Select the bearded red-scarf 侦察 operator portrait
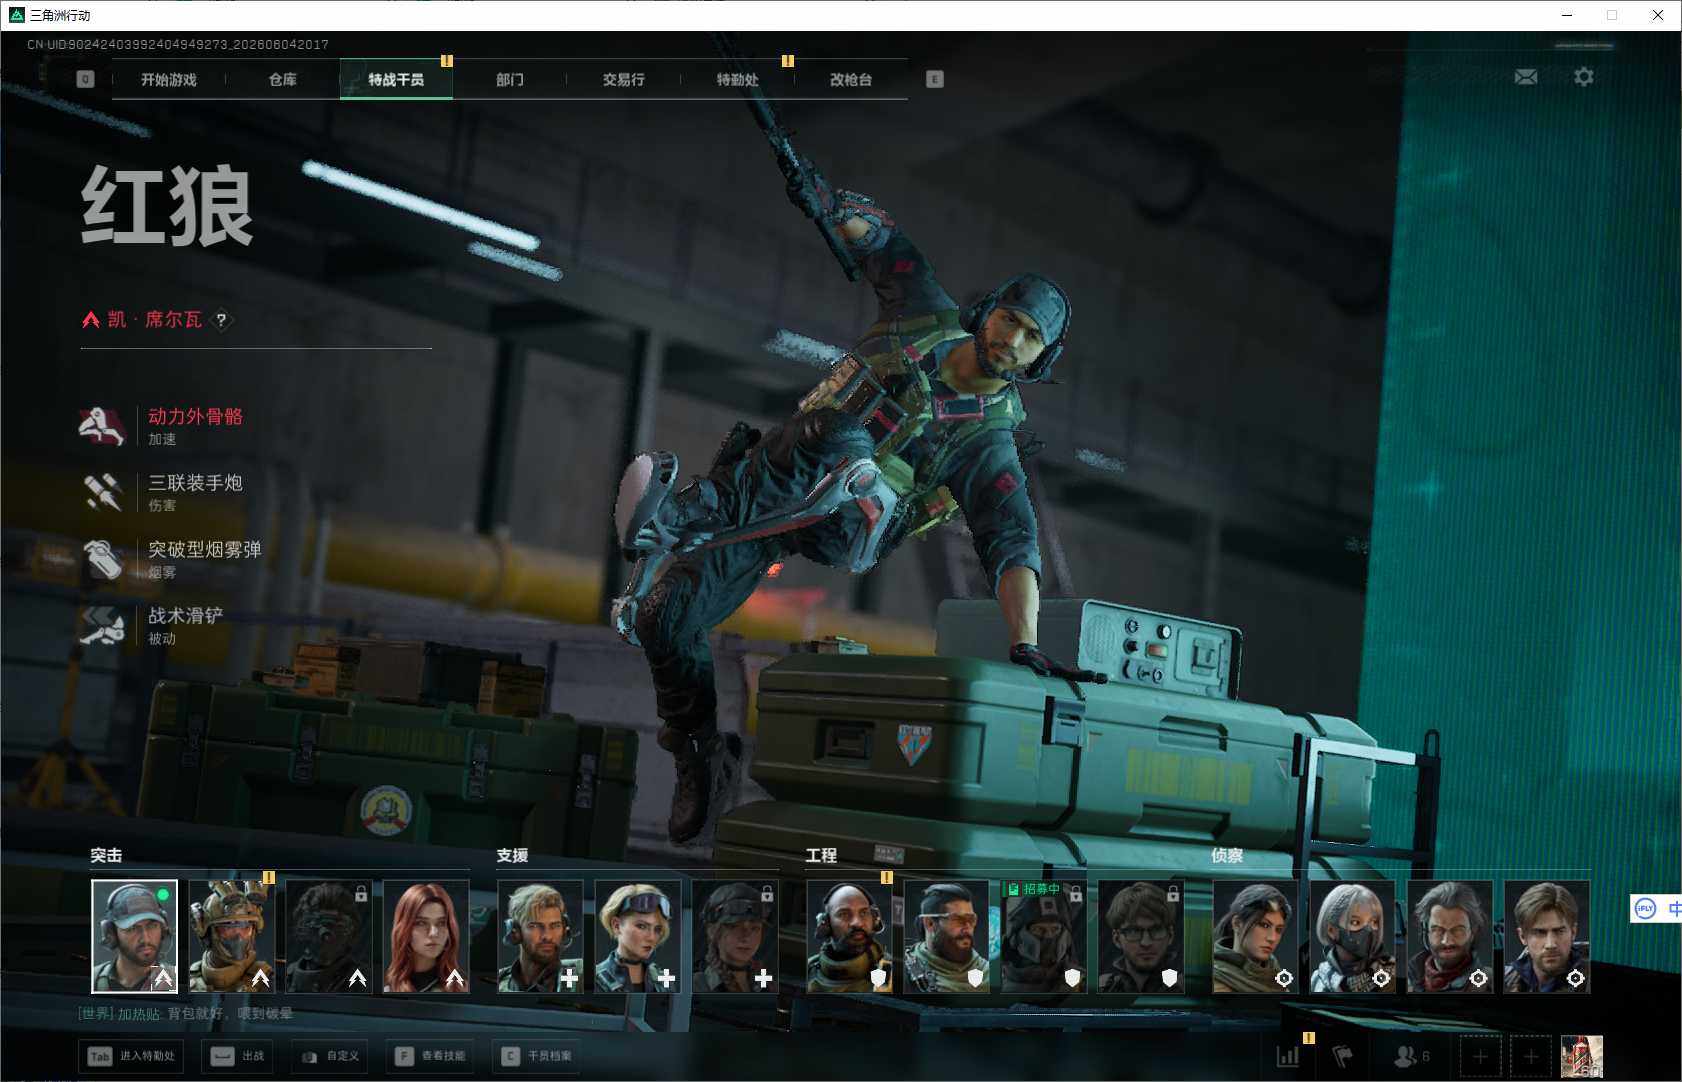Screen dimensions: 1682x1082 tap(1449, 936)
